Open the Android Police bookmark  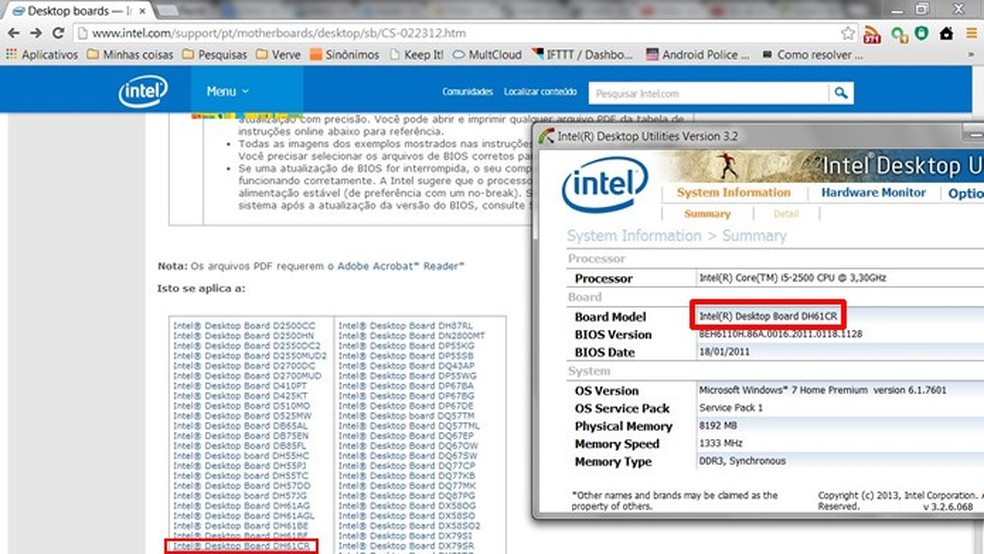click(698, 55)
